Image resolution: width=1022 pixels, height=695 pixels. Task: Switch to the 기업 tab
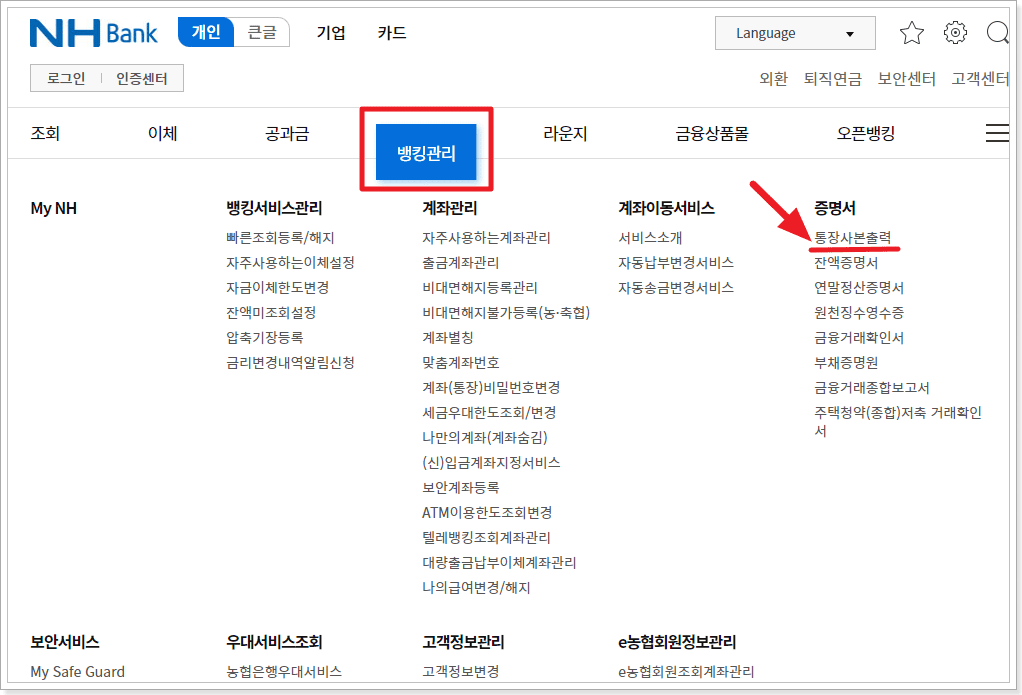[331, 33]
